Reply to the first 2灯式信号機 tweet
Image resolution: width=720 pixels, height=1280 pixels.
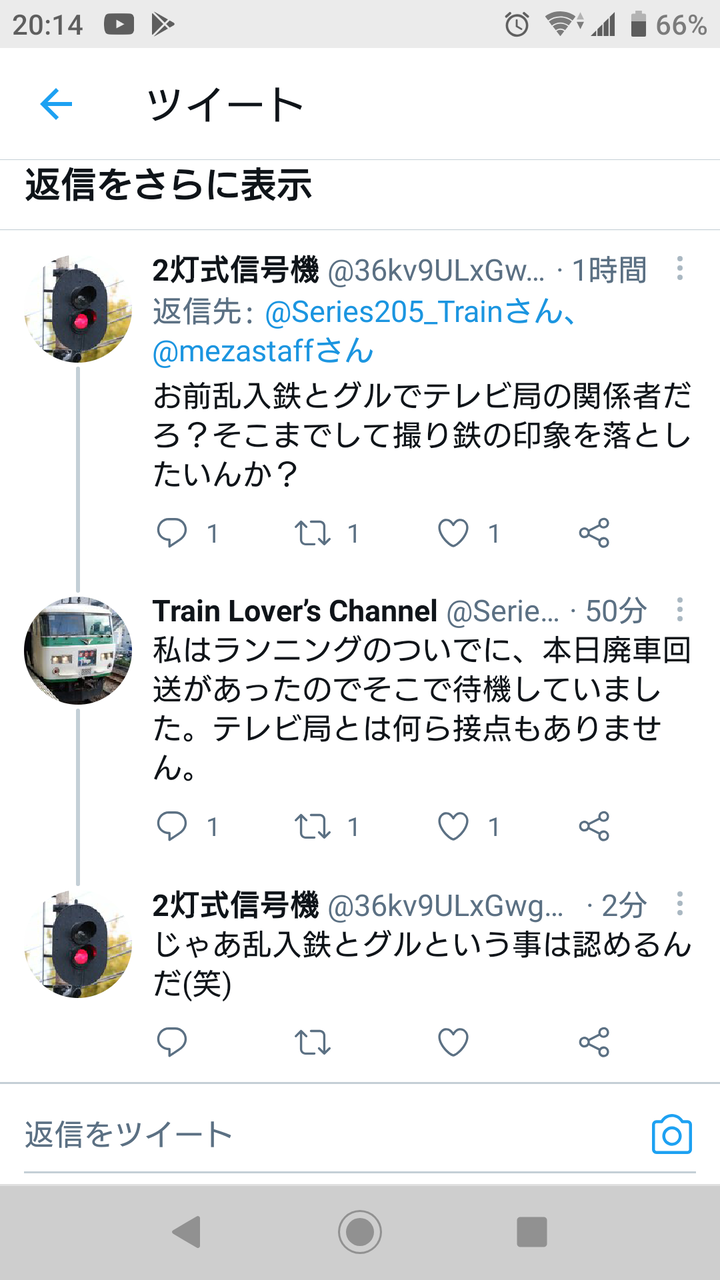coord(172,533)
